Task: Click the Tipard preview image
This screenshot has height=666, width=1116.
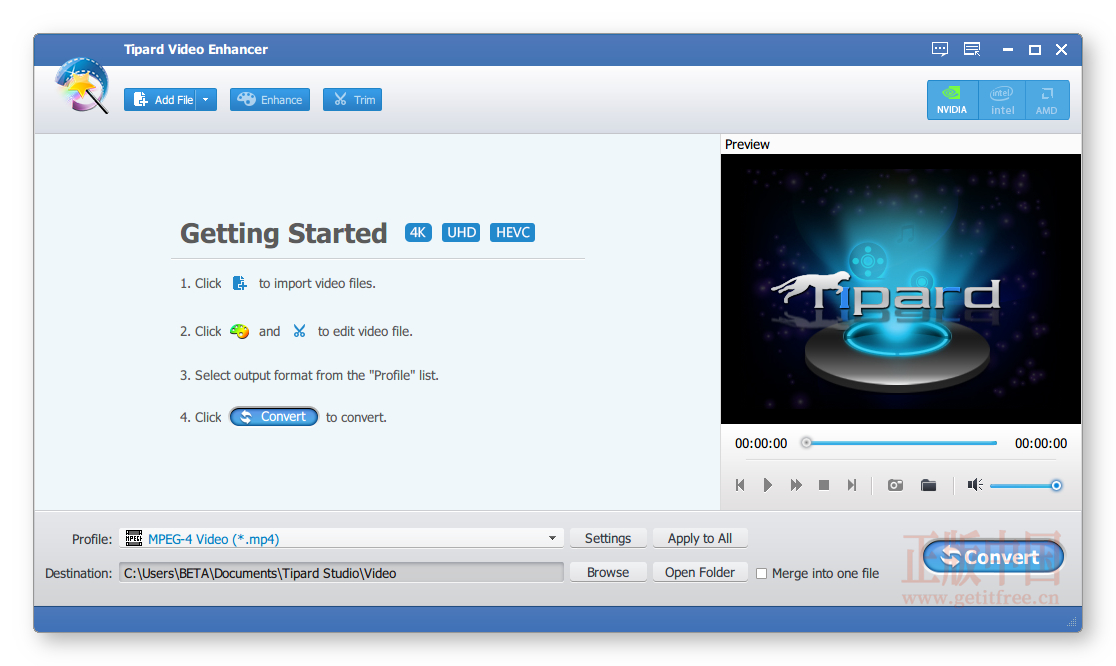Action: click(900, 289)
